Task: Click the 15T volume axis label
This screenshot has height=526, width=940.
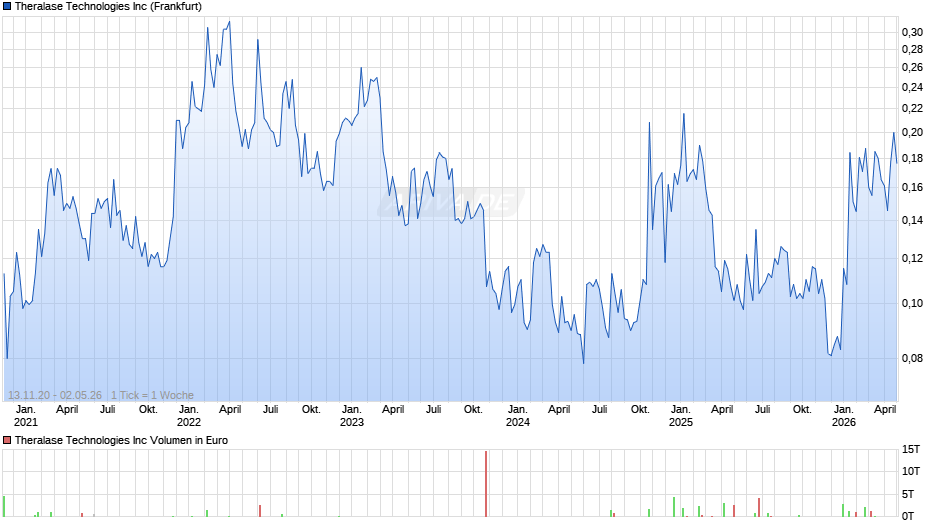Action: pos(911,449)
